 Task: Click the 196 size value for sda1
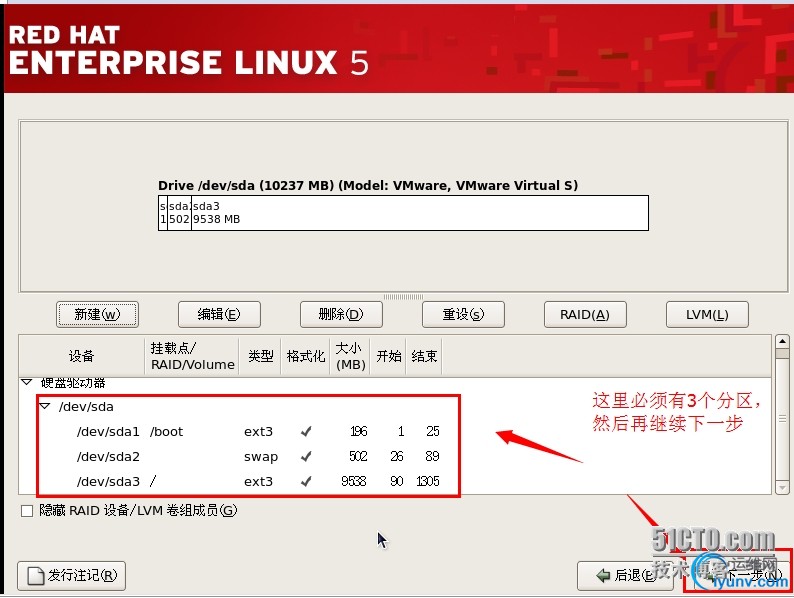tap(359, 431)
